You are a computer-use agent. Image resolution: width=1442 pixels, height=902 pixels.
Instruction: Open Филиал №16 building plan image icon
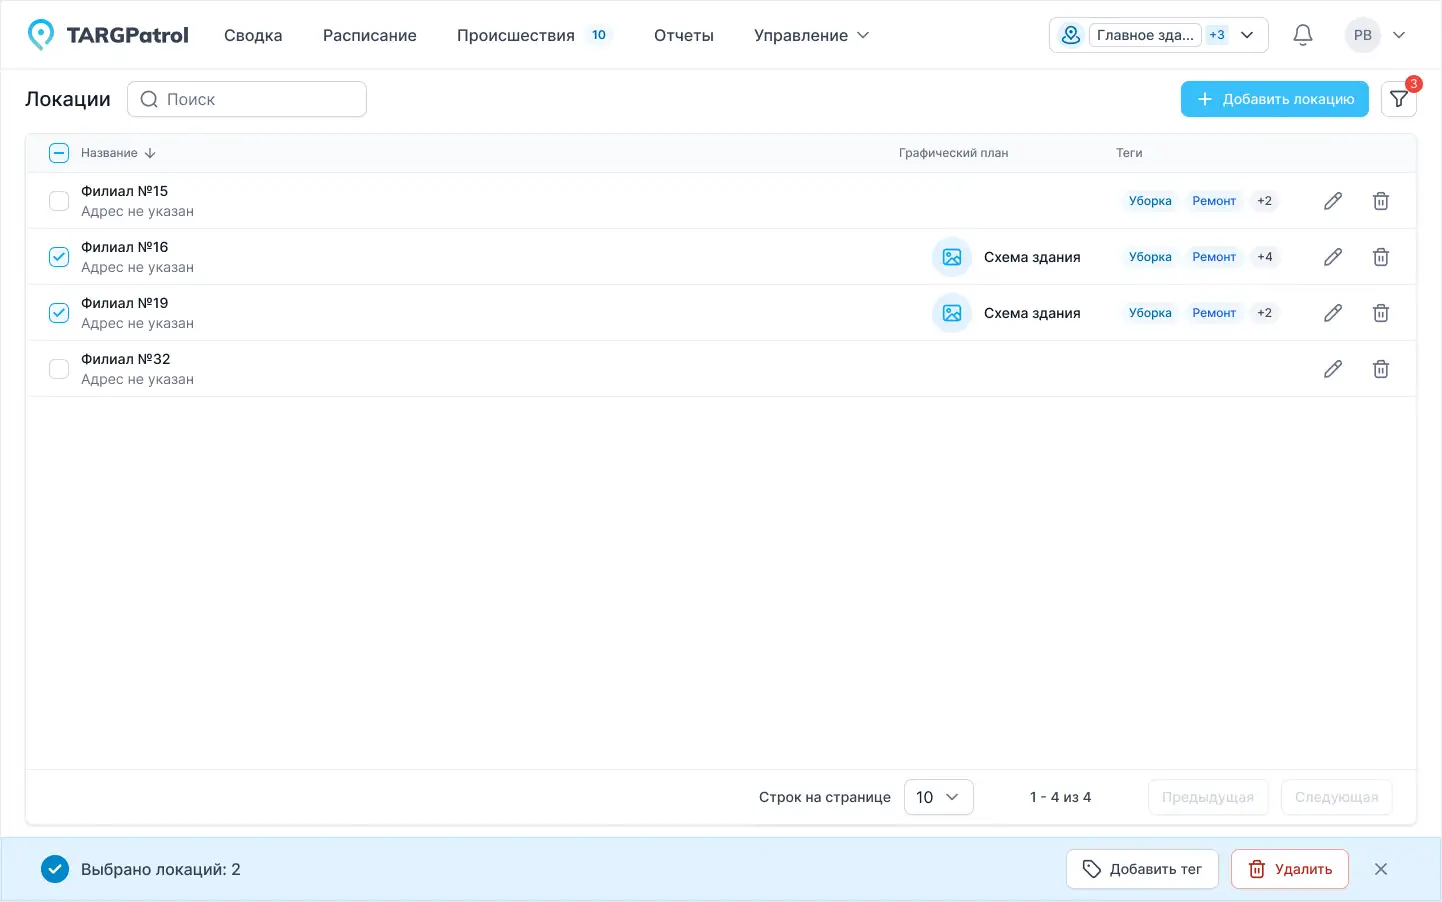click(x=952, y=257)
